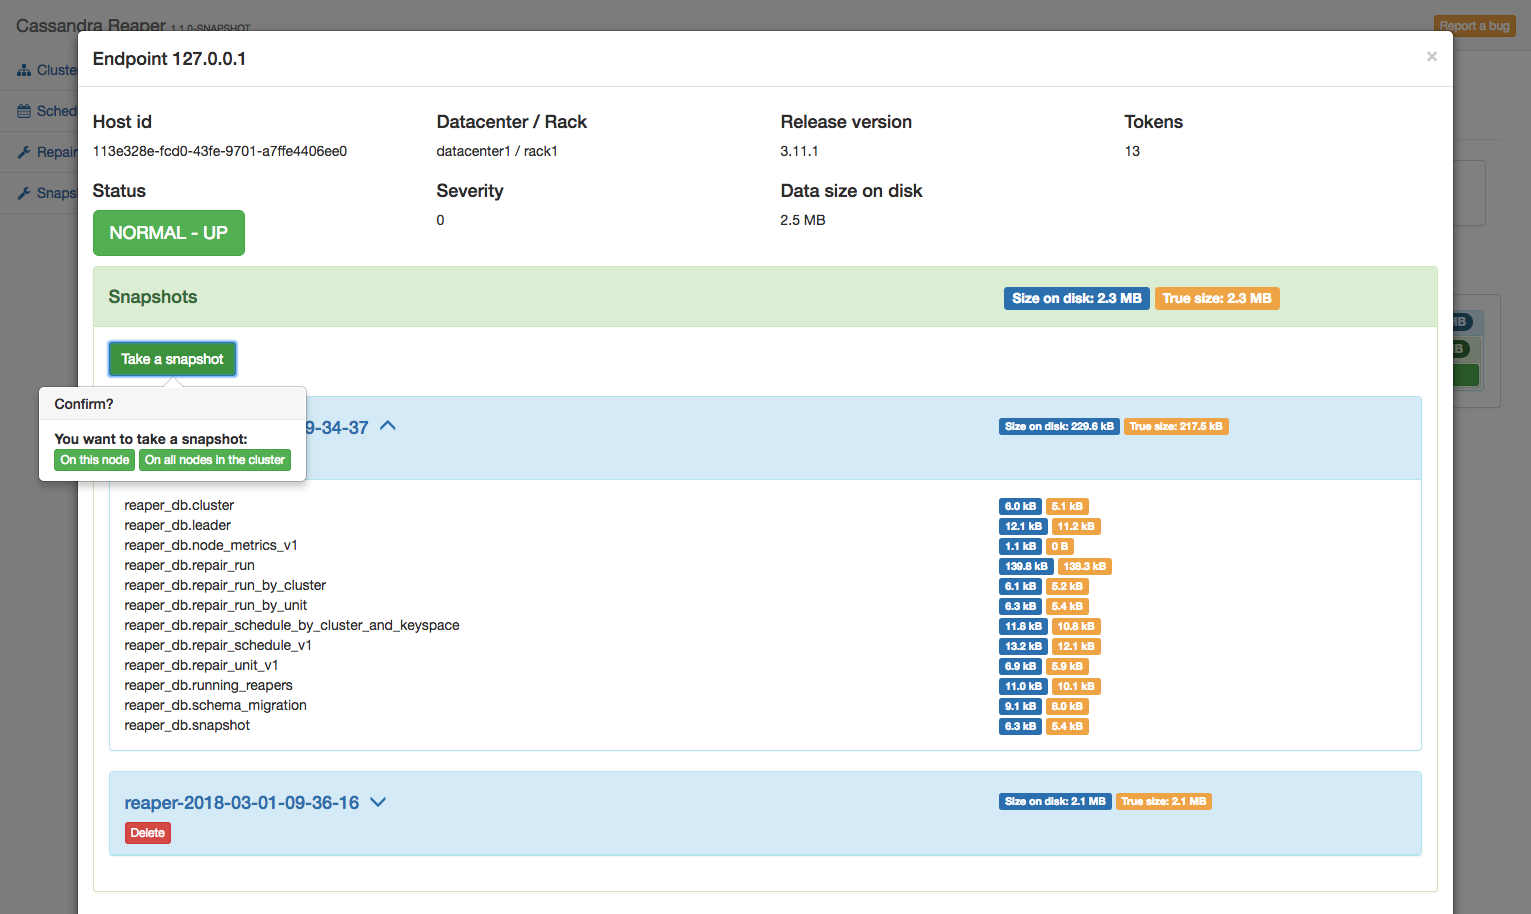
Task: Click the 13.2 kB size badge
Action: (1023, 646)
